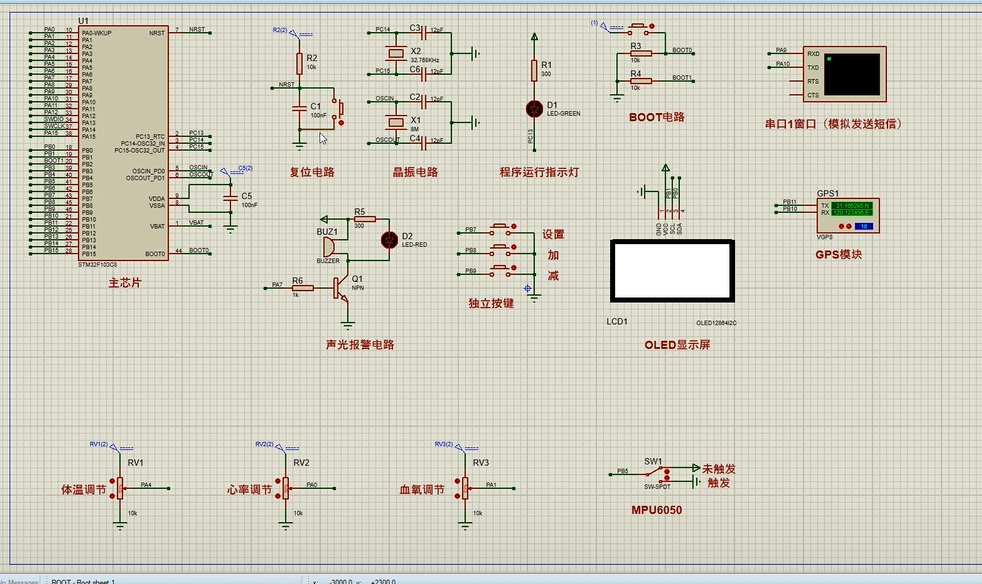Image resolution: width=982 pixels, height=584 pixels.
Task: Click the 独立按键 label
Action: [x=491, y=303]
